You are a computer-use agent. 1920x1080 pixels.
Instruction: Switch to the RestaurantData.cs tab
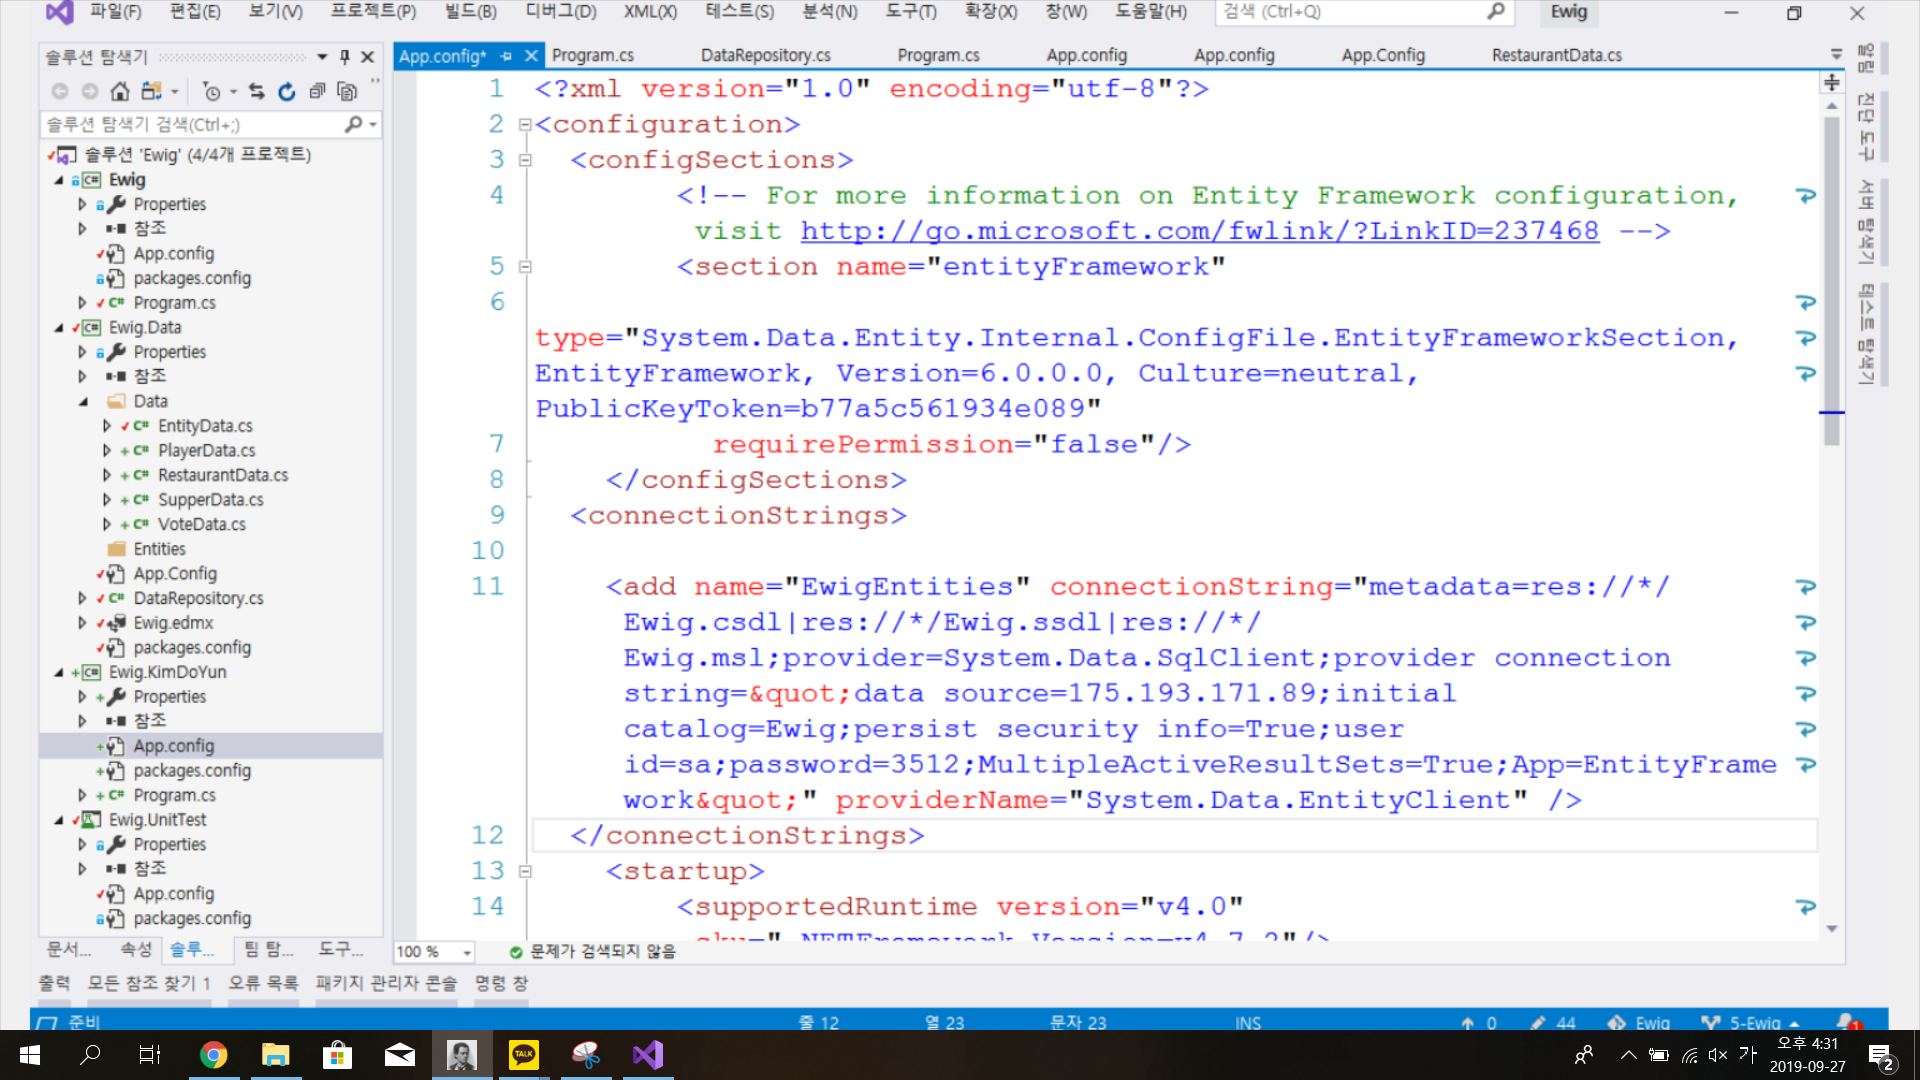pyautogui.click(x=1556, y=56)
